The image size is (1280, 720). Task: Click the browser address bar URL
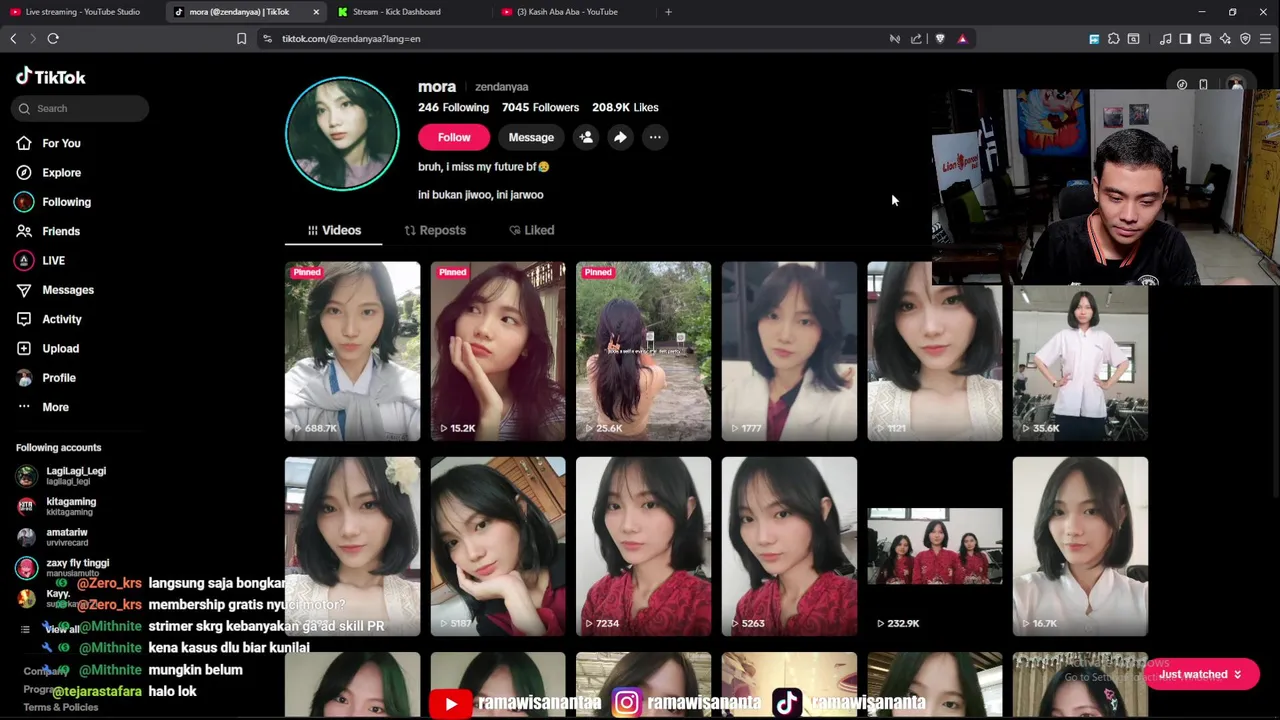(x=351, y=38)
